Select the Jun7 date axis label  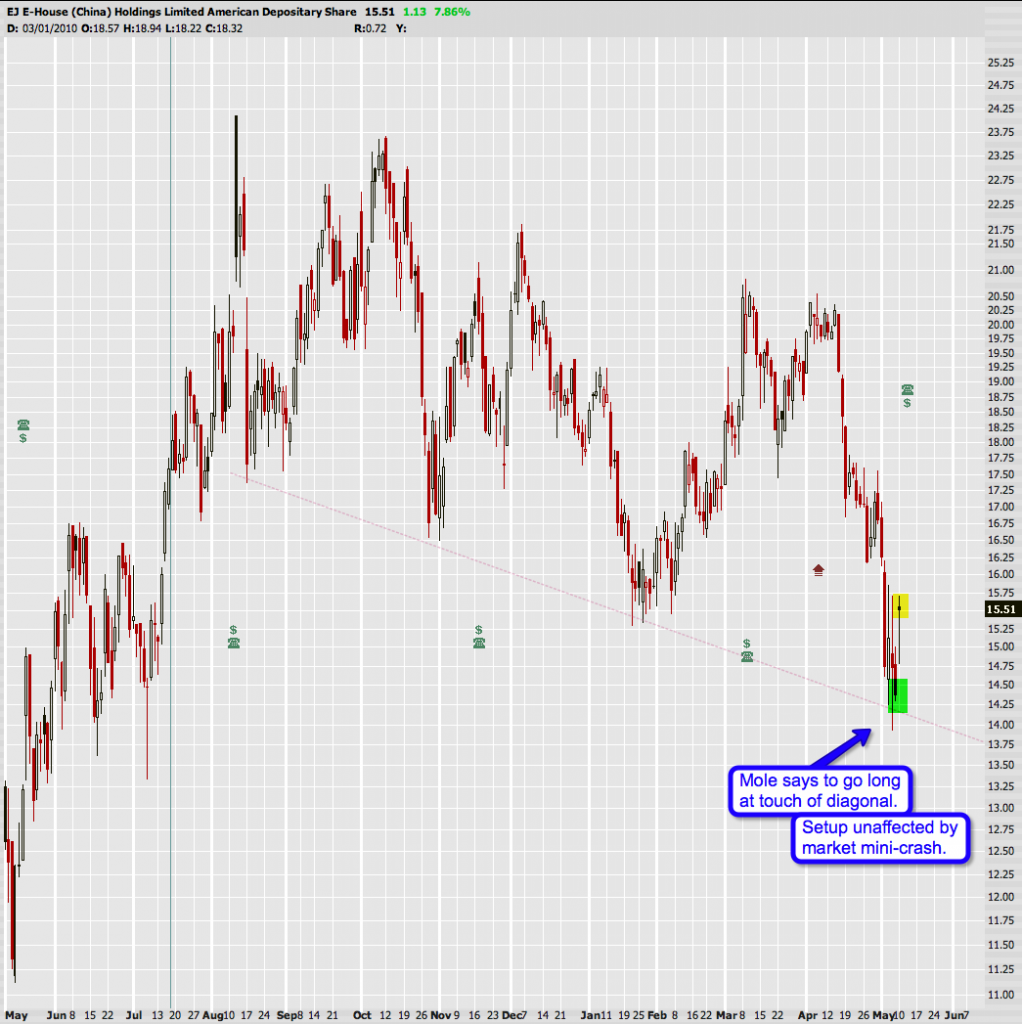click(957, 1015)
